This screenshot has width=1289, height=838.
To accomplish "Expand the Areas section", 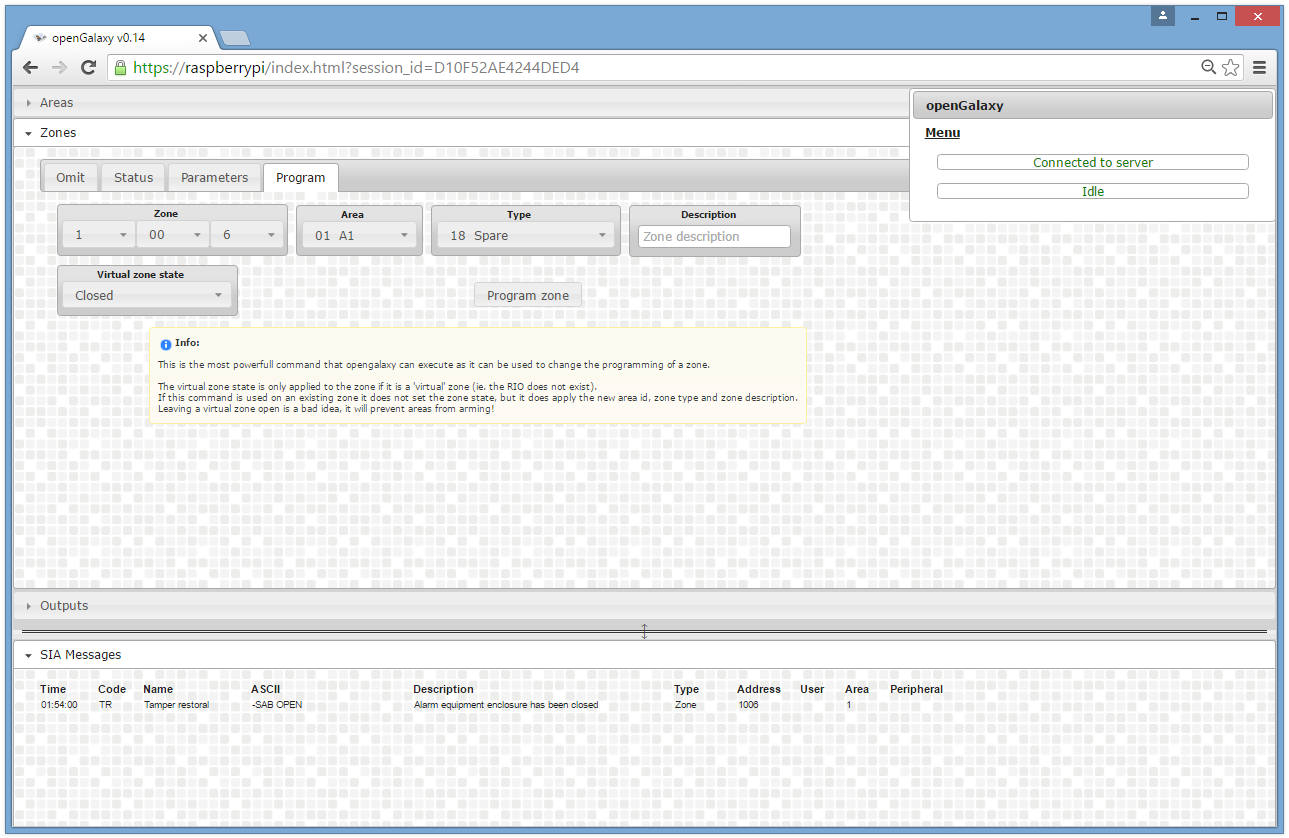I will click(56, 102).
